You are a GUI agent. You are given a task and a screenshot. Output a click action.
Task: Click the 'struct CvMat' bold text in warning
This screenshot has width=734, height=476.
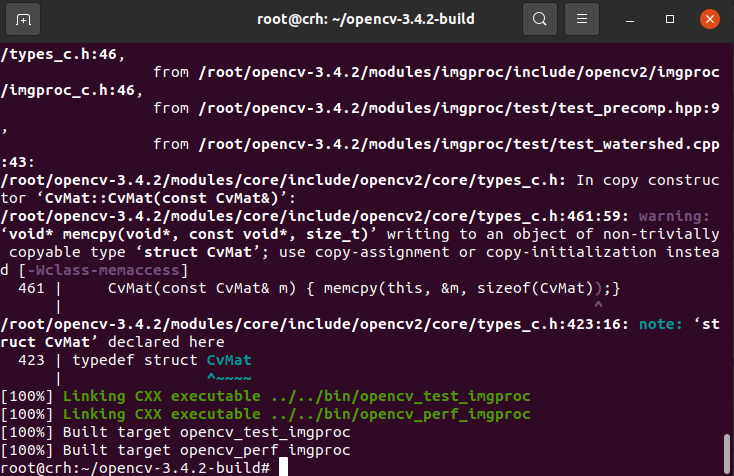[198, 252]
